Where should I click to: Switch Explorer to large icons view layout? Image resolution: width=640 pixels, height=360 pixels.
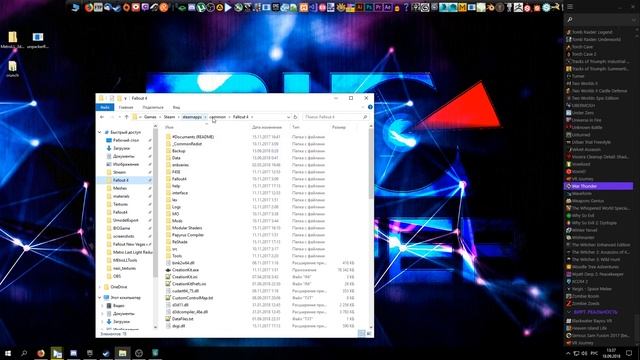(369, 333)
